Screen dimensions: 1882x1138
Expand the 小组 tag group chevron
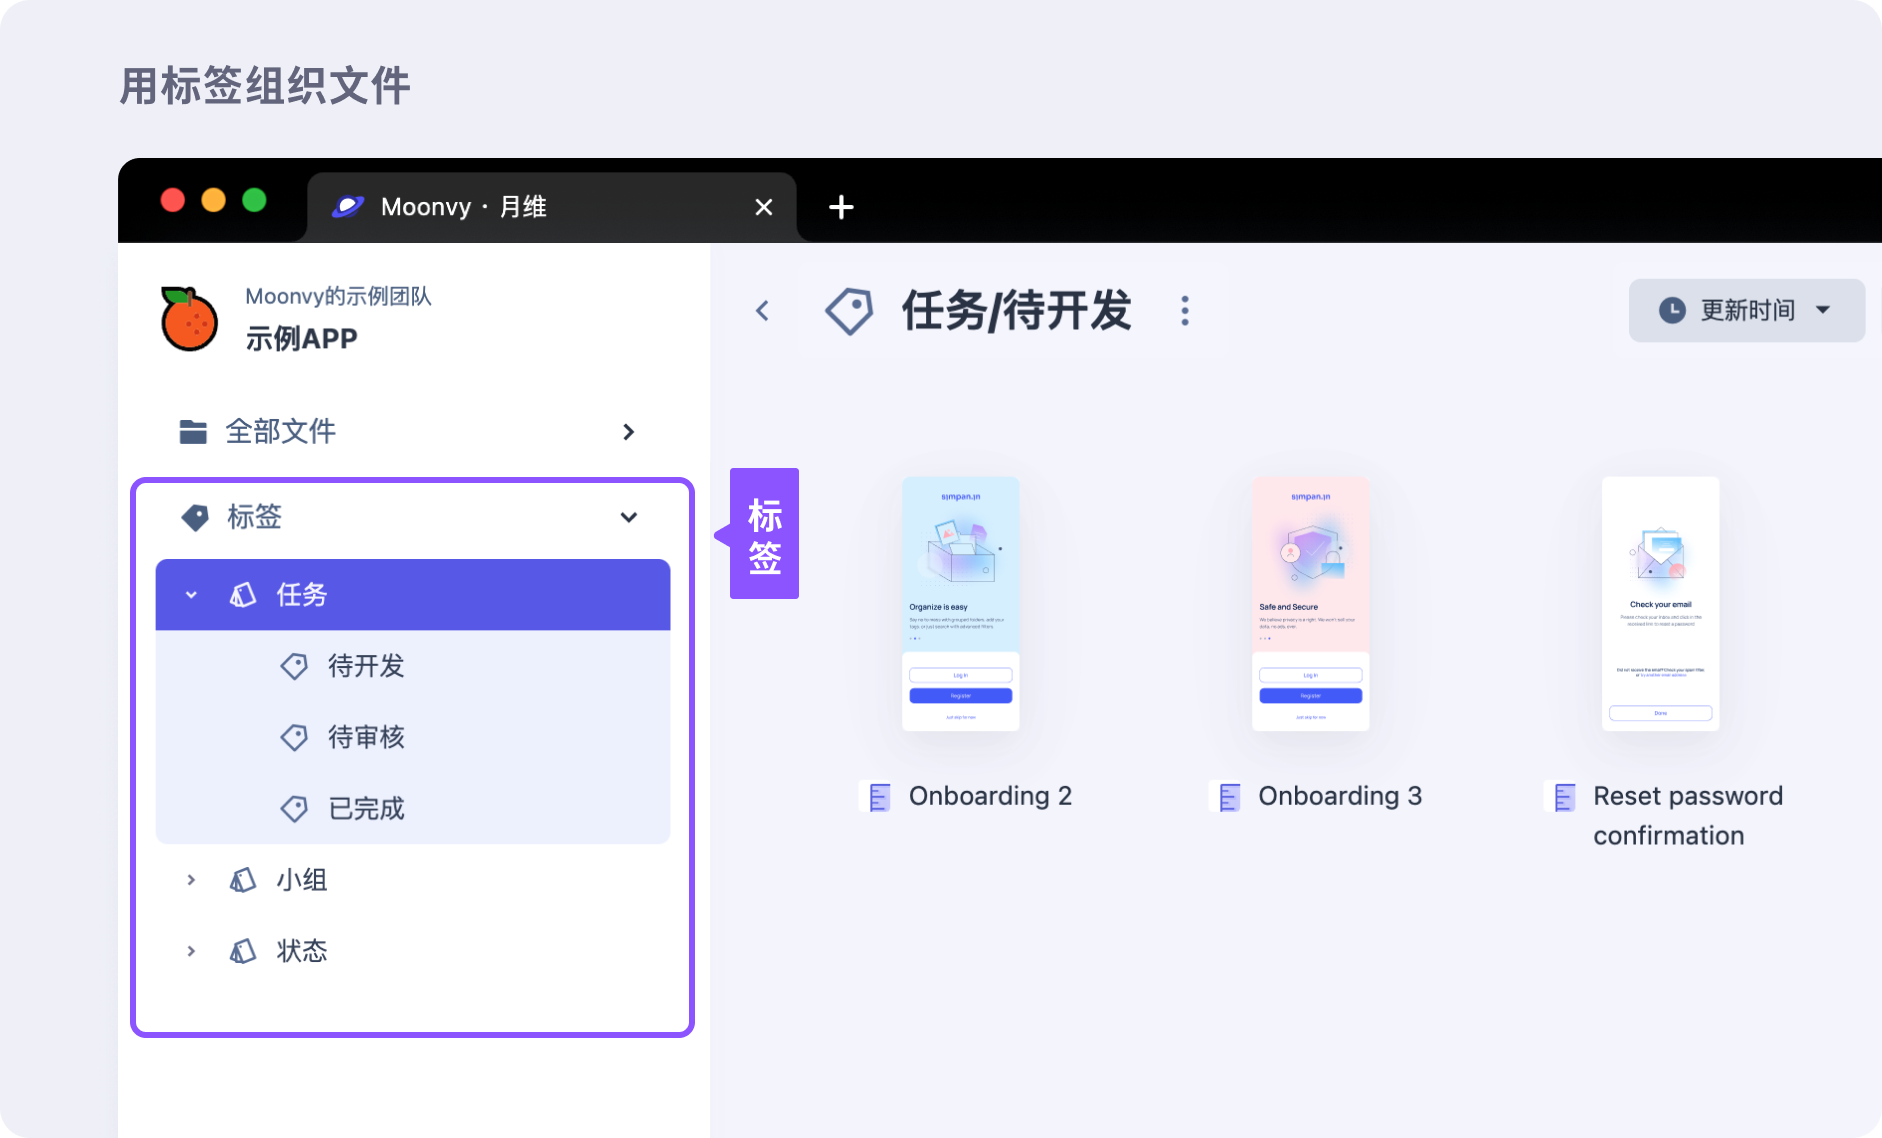[x=191, y=880]
